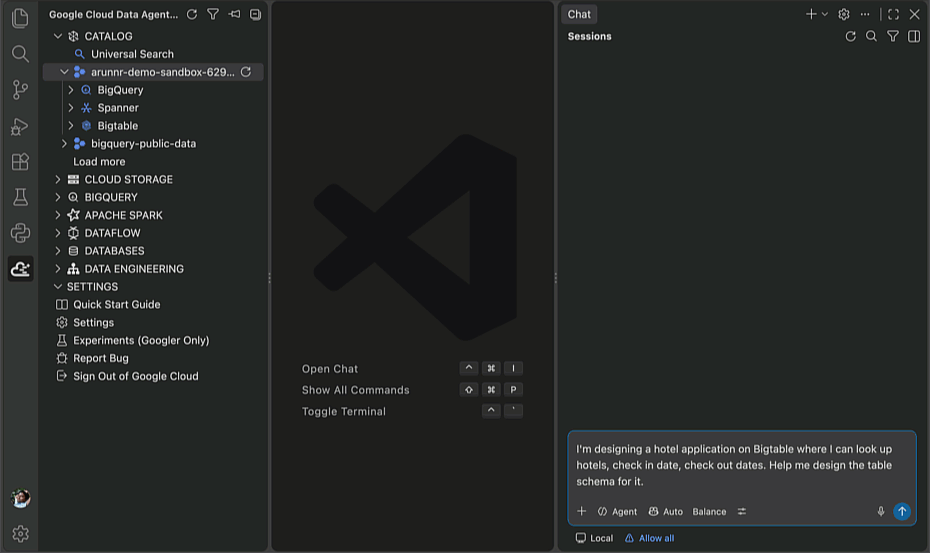The width and height of the screenshot is (930, 553).
Task: Start a new chat with plus icon
Action: click(x=811, y=14)
